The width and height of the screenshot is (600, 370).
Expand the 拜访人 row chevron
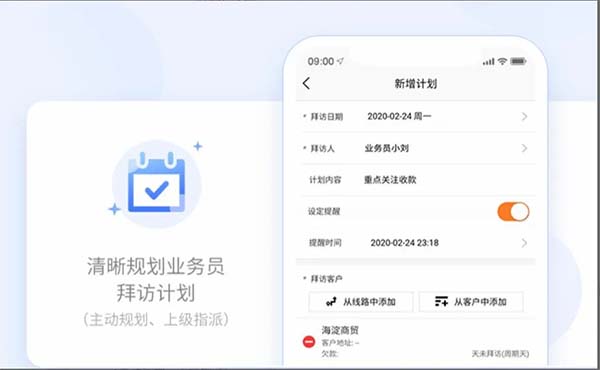524,148
